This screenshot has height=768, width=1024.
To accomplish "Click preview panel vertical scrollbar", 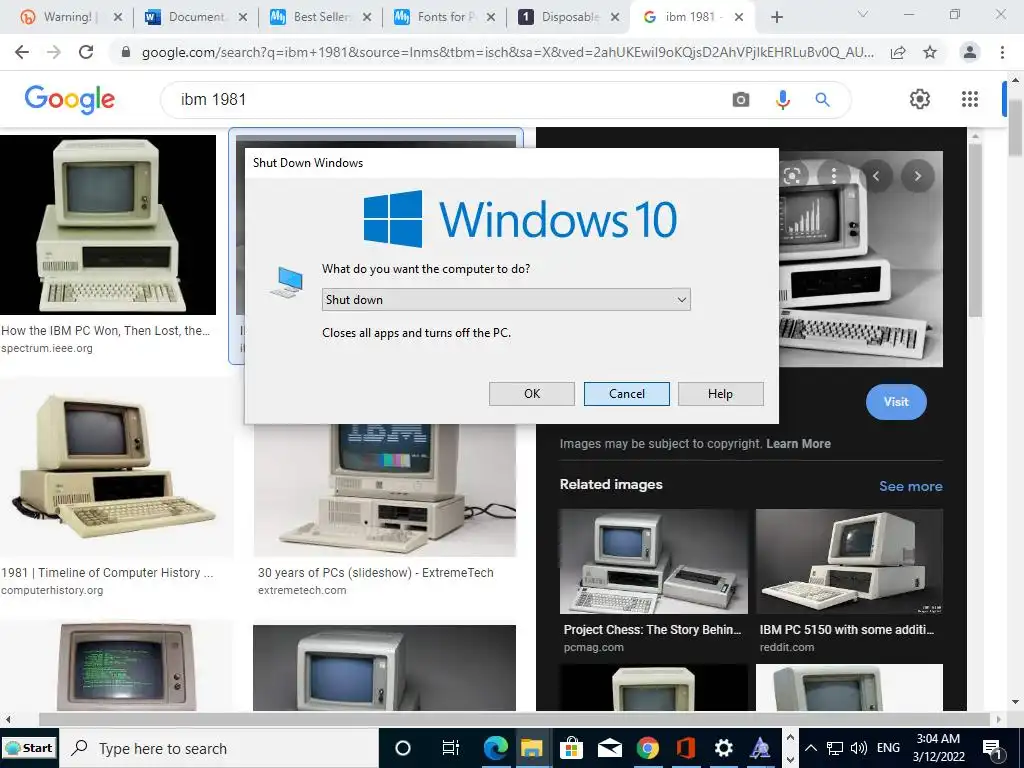I will click(974, 231).
